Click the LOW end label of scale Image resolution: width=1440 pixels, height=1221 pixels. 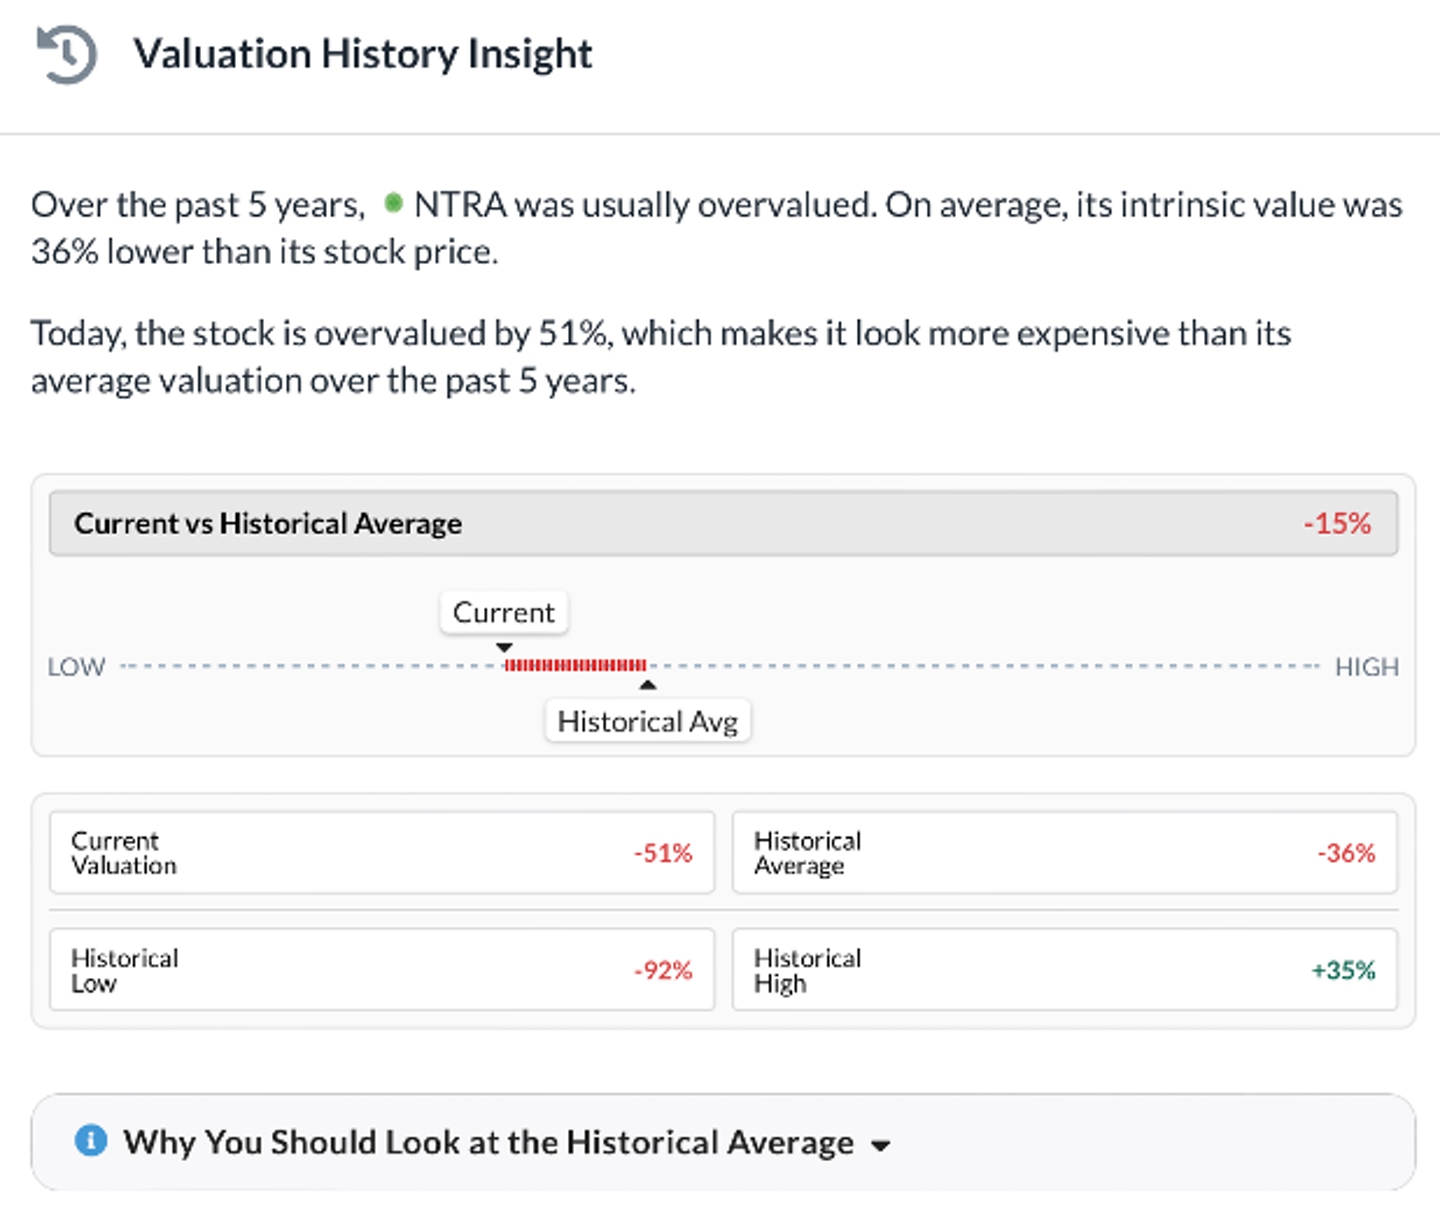[x=77, y=667]
